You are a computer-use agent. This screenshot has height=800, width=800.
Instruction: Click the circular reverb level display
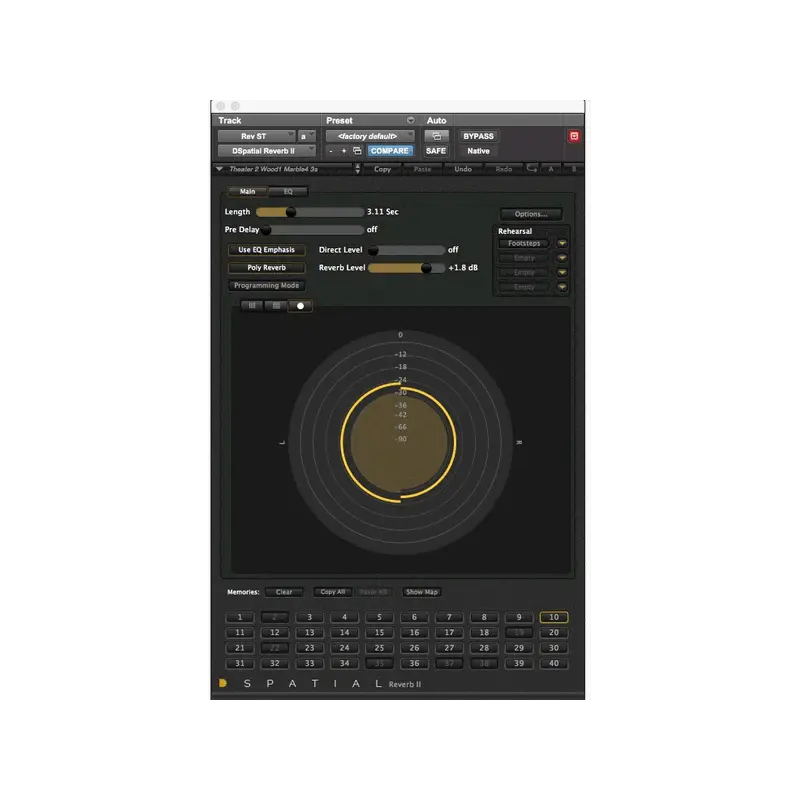(400, 442)
